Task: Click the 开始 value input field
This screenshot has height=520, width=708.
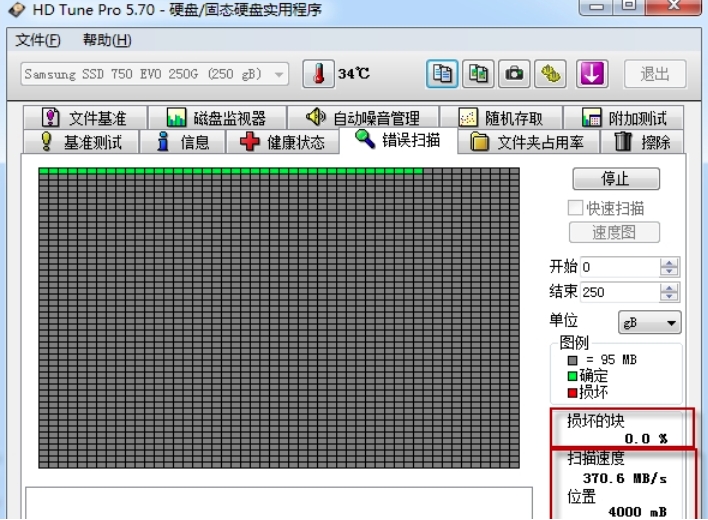Action: pyautogui.click(x=620, y=267)
